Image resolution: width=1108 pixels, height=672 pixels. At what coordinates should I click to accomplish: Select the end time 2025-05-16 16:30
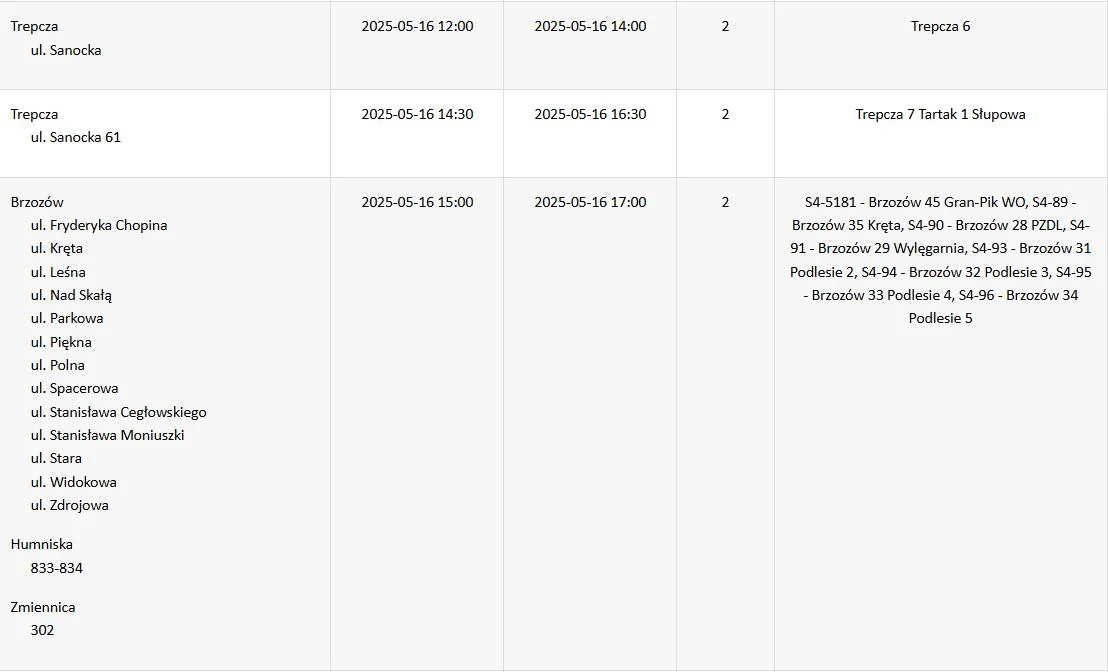(590, 114)
